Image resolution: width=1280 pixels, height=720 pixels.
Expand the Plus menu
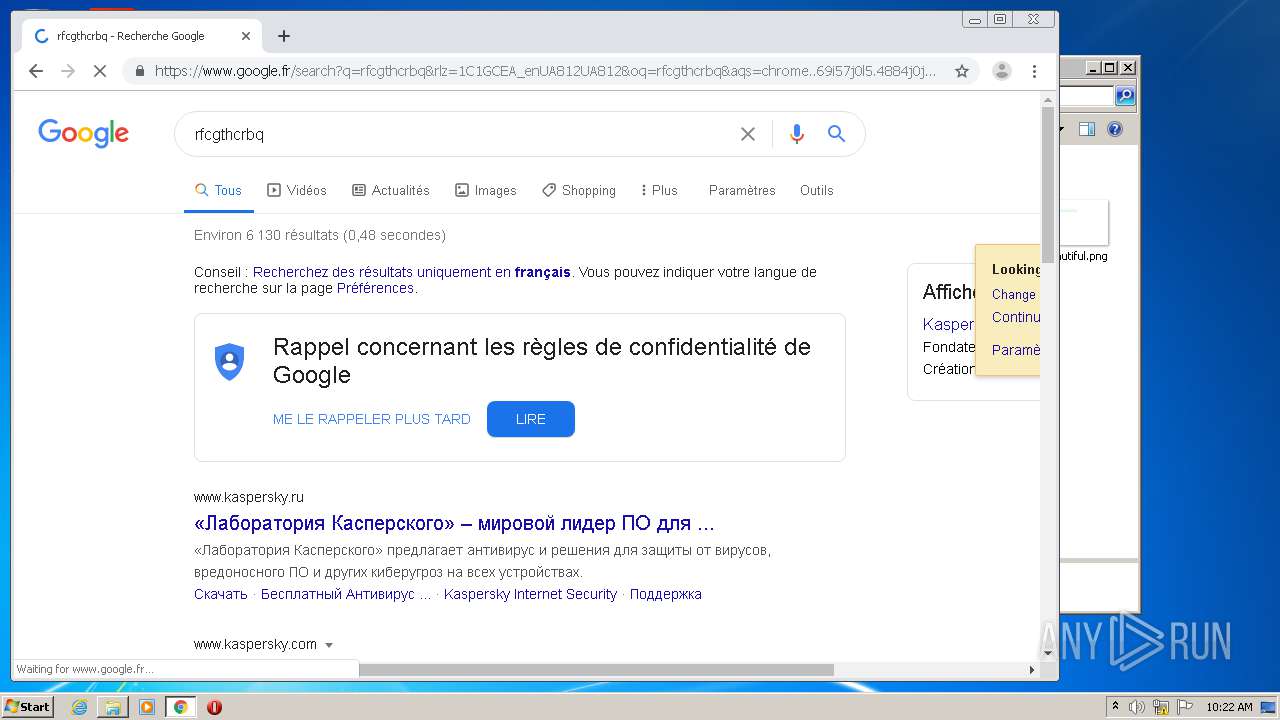[659, 190]
